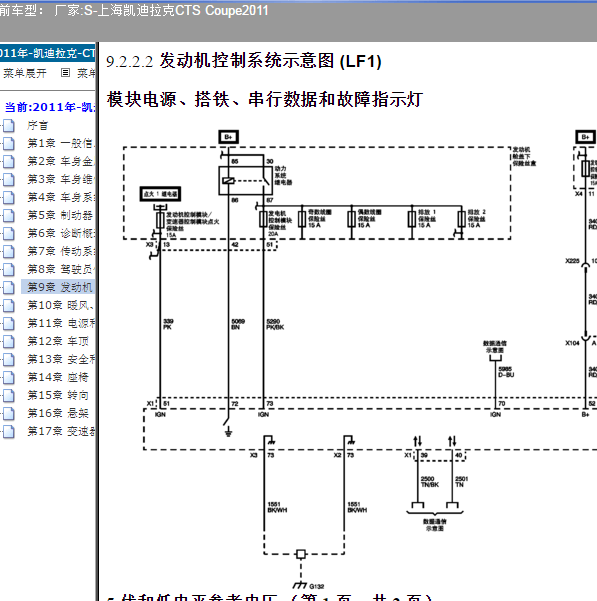Click the document icon beside 第11章 电源
Screen dimensions: 597x601
point(9,323)
